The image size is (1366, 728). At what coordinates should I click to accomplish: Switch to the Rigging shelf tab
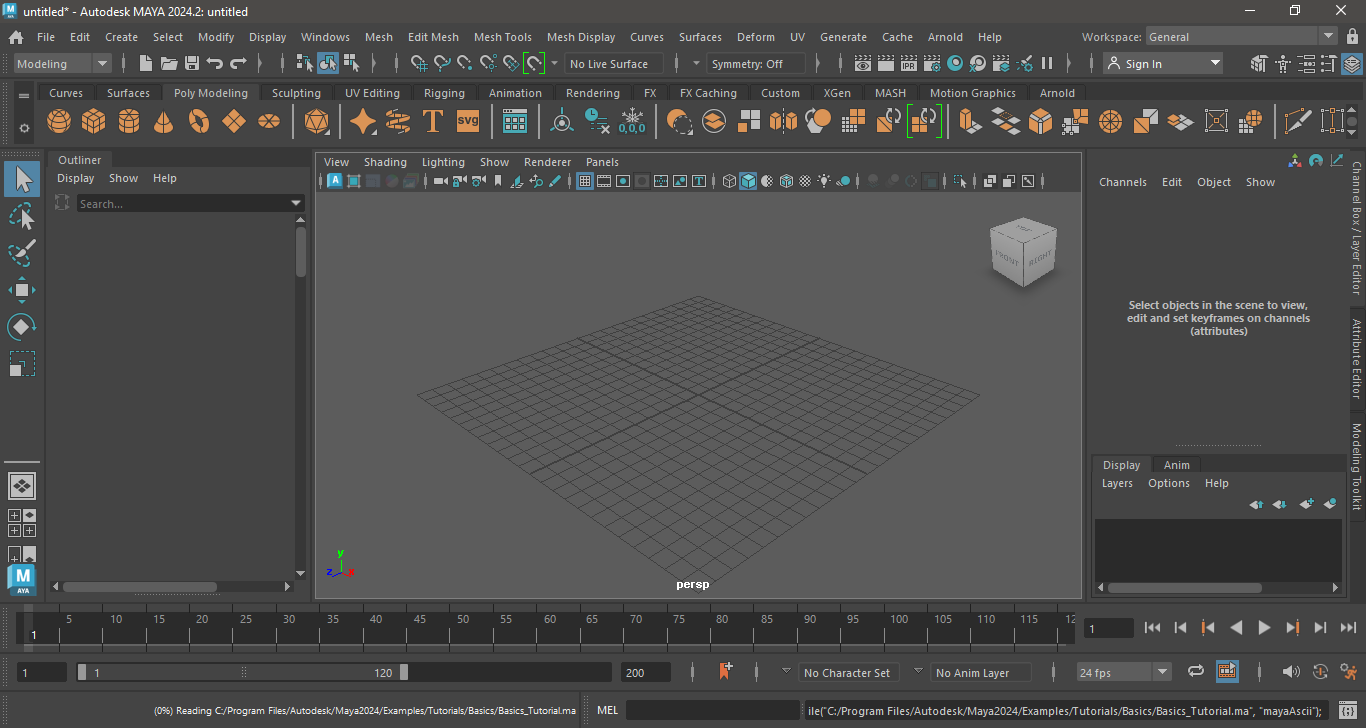point(444,93)
